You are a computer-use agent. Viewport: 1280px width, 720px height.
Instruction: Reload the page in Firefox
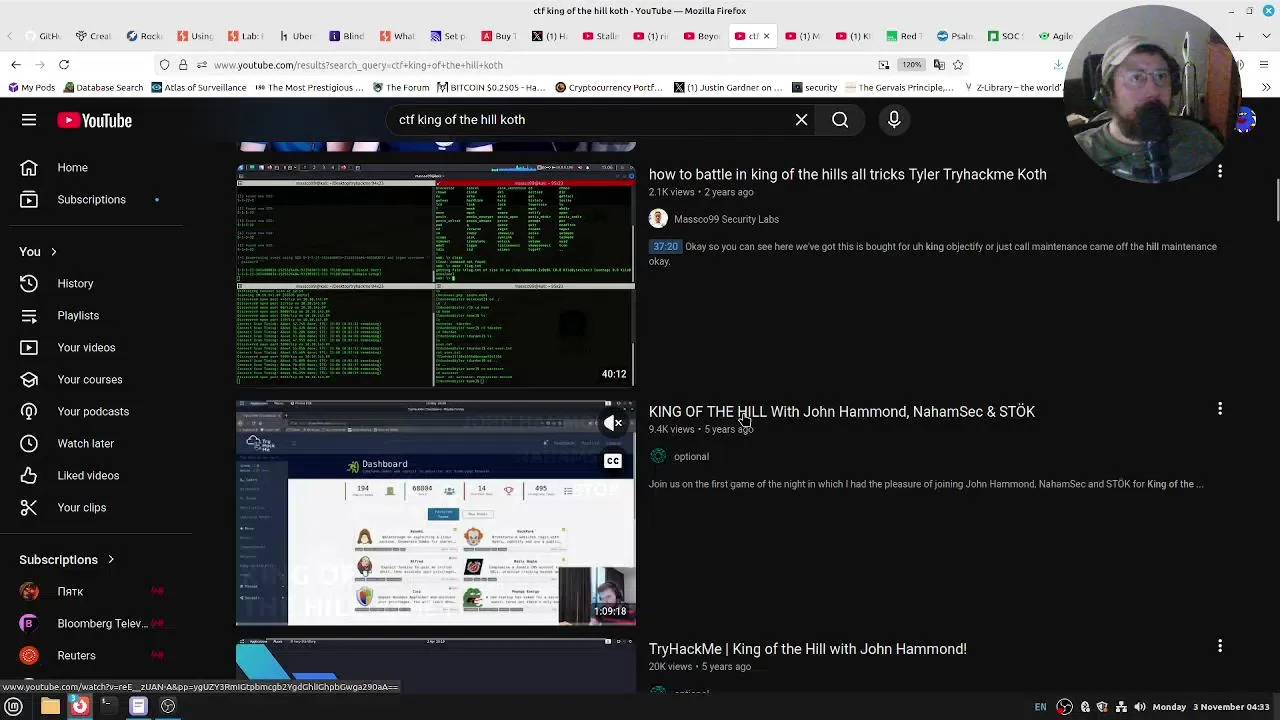[64, 65]
